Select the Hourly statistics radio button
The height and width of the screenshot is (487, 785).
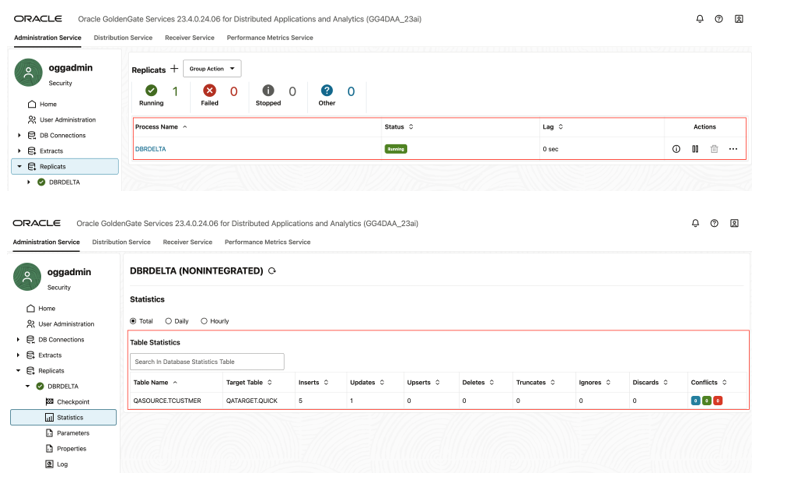[204, 321]
